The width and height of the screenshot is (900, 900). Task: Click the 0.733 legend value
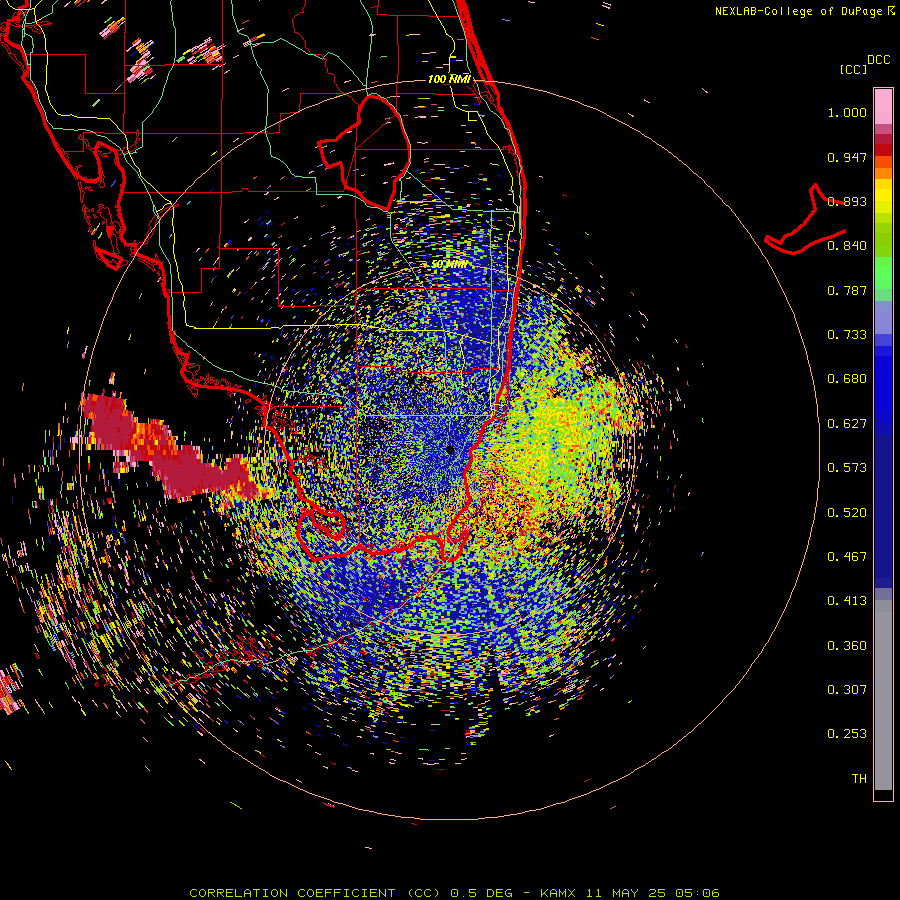pos(847,335)
